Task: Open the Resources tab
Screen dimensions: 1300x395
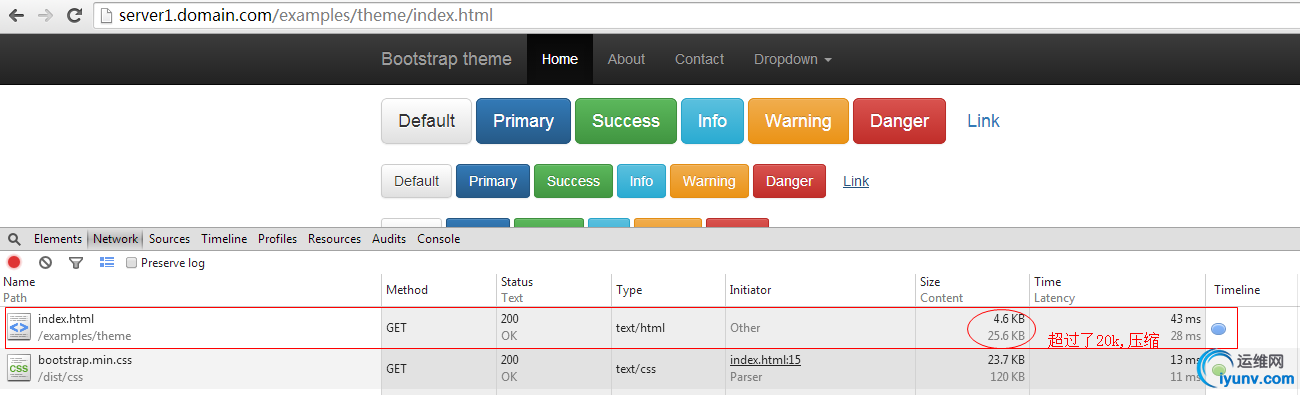Action: (x=334, y=239)
